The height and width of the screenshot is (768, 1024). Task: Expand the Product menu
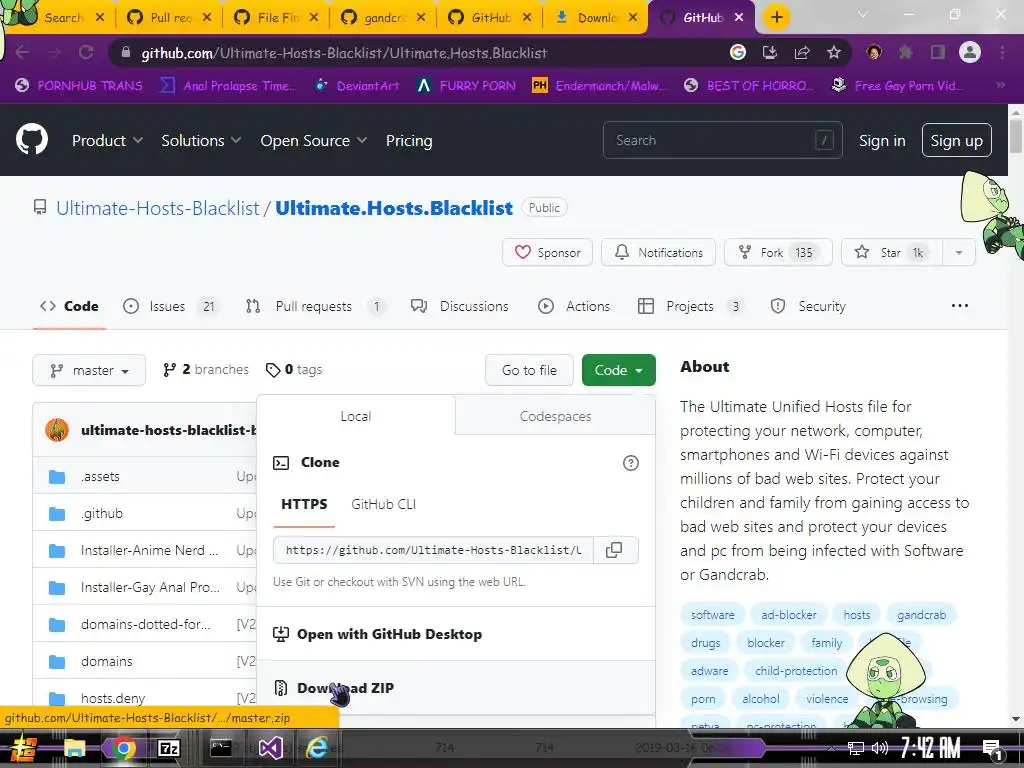click(x=107, y=140)
